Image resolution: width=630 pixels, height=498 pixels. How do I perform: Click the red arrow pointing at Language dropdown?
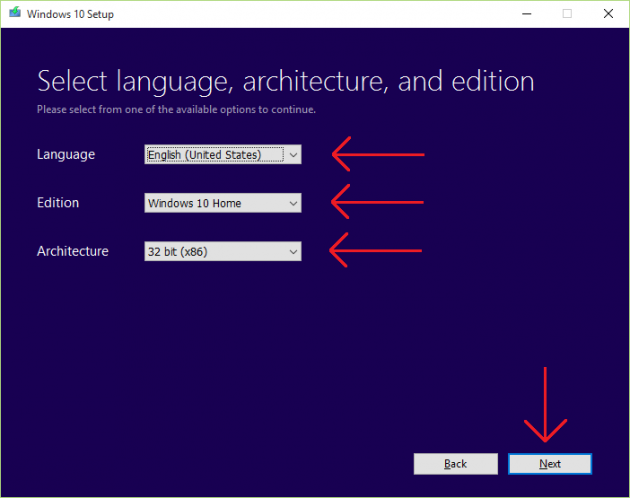coord(378,155)
